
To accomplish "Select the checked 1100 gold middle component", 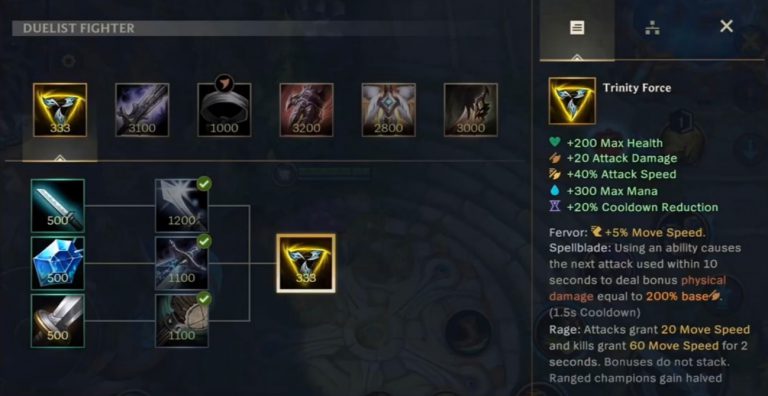I will tap(182, 263).
